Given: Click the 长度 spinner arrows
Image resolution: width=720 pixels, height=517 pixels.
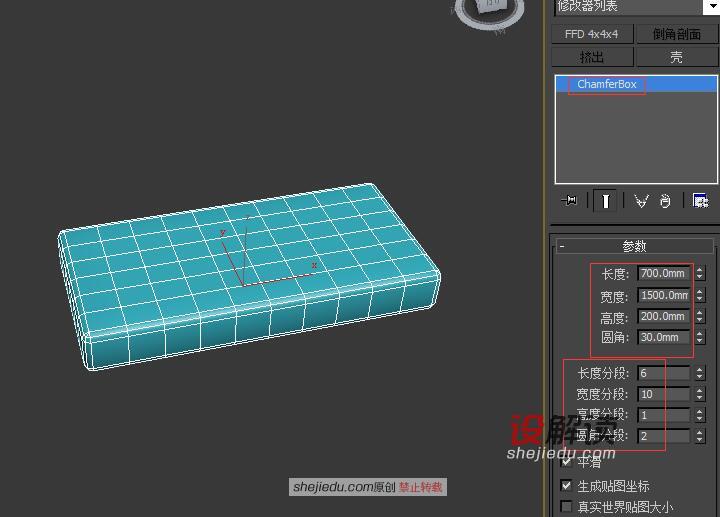Looking at the screenshot, I should coord(699,273).
